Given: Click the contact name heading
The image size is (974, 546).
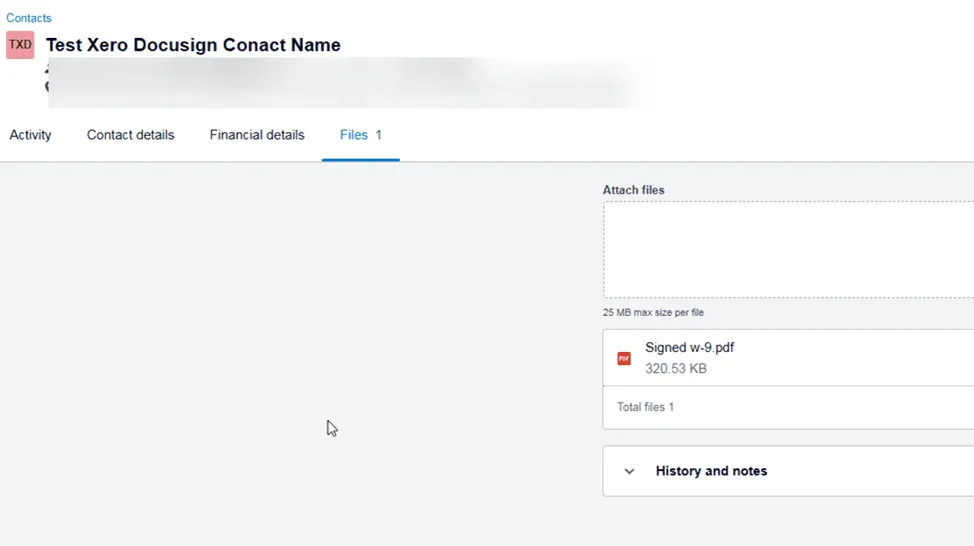Looking at the screenshot, I should 193,45.
